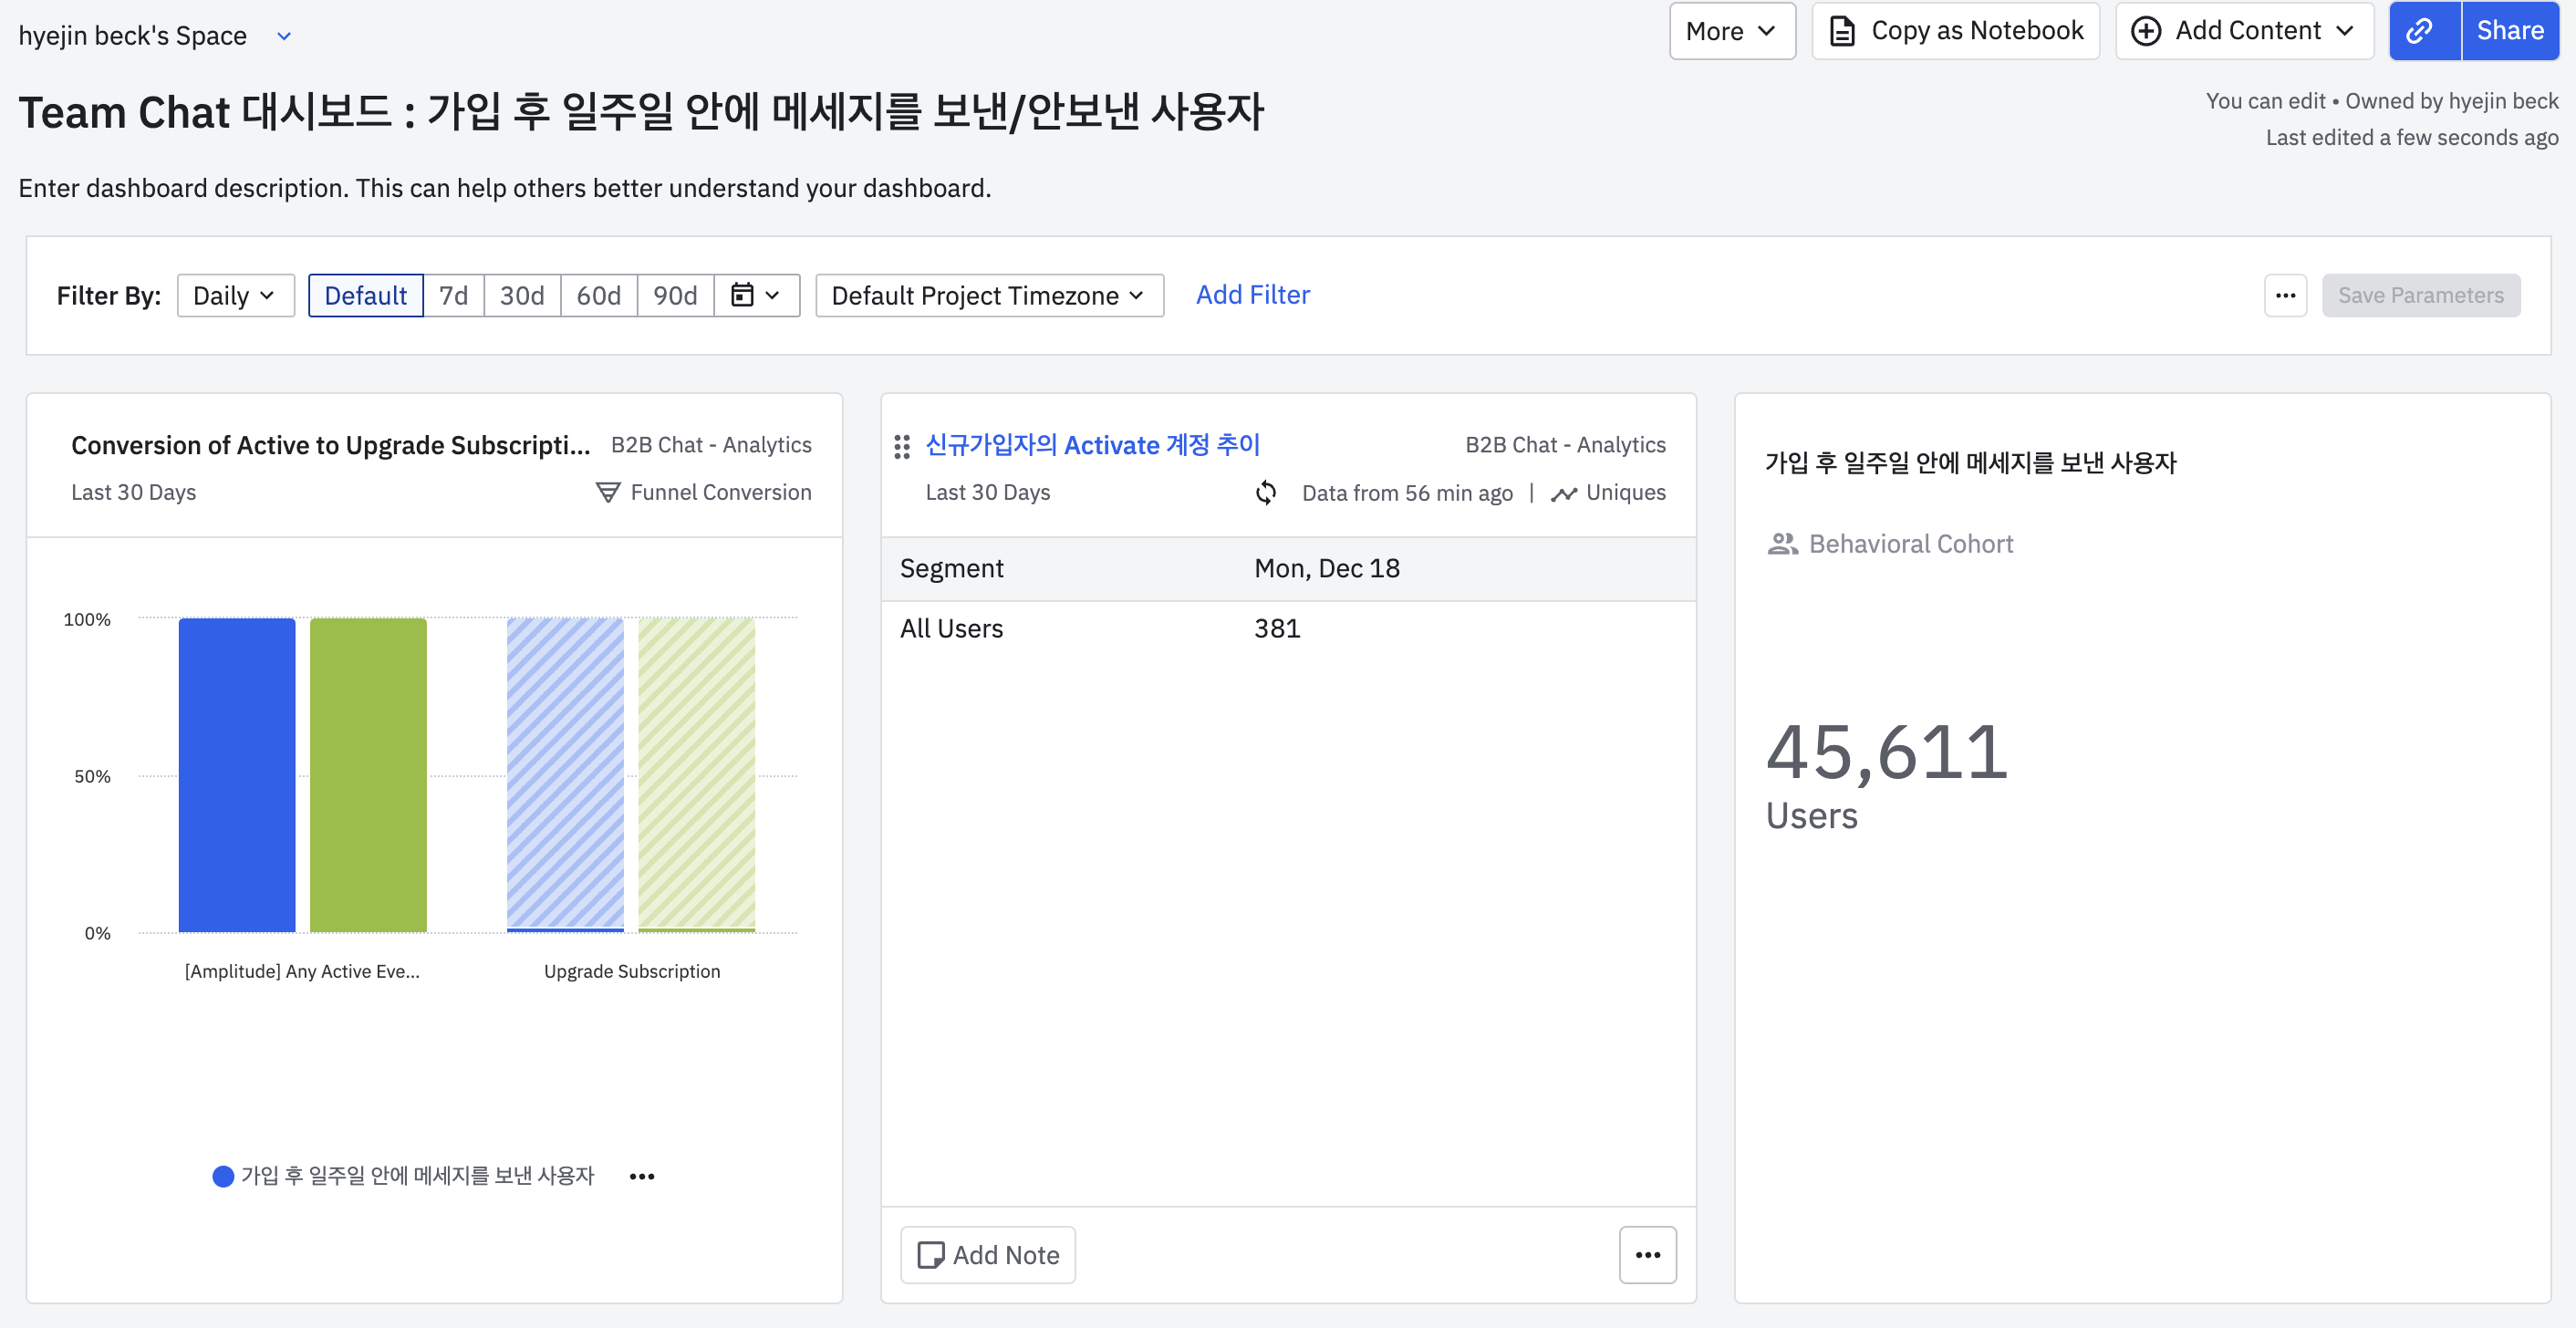Open the chart card ellipsis menu at bottom
The height and width of the screenshot is (1328, 2576).
tap(1647, 1254)
